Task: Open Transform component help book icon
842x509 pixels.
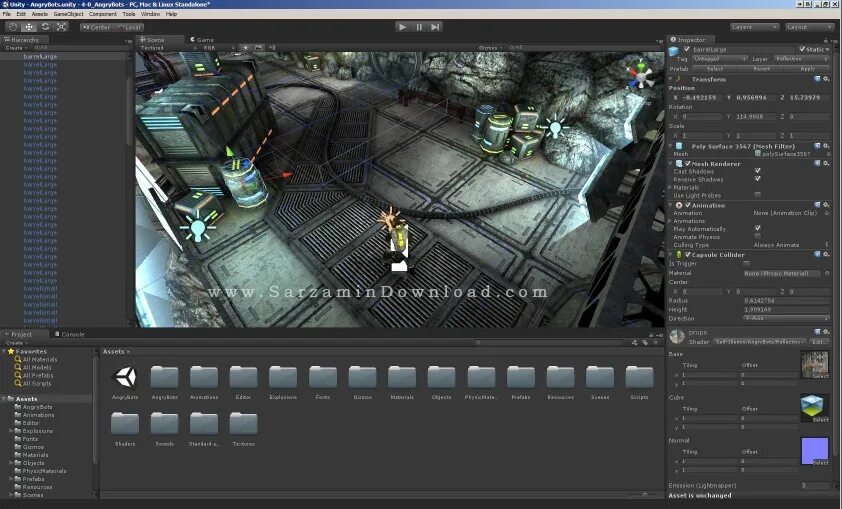Action: 818,79
